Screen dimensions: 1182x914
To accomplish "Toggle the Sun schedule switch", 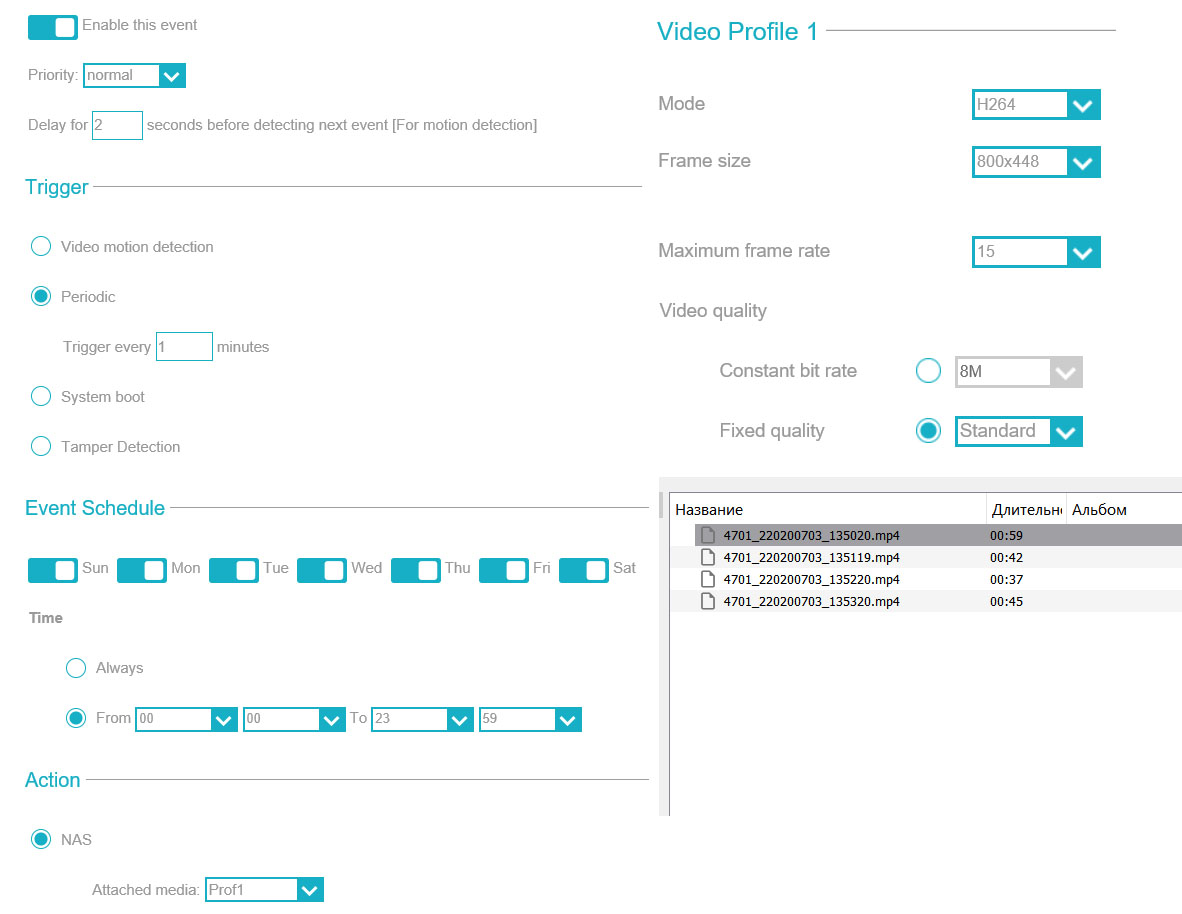I will 52,570.
